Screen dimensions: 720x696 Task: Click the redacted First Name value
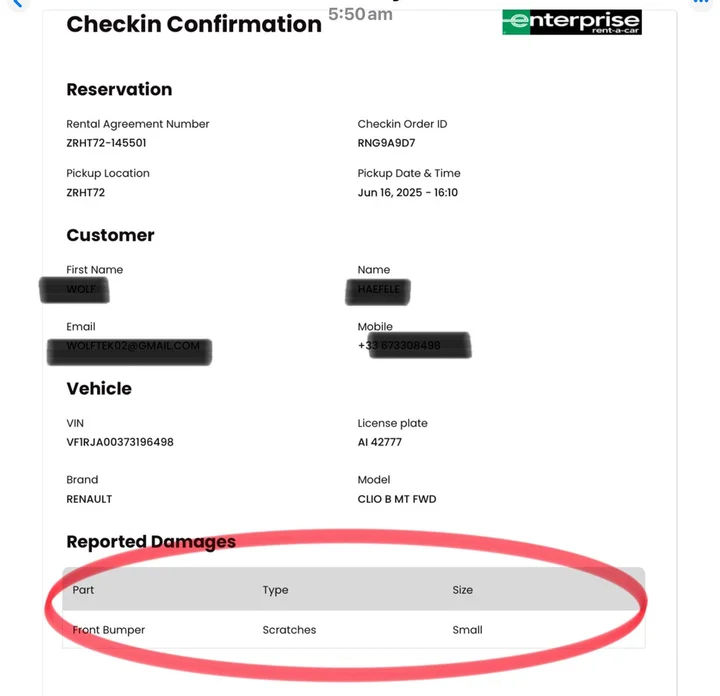pyautogui.click(x=86, y=290)
